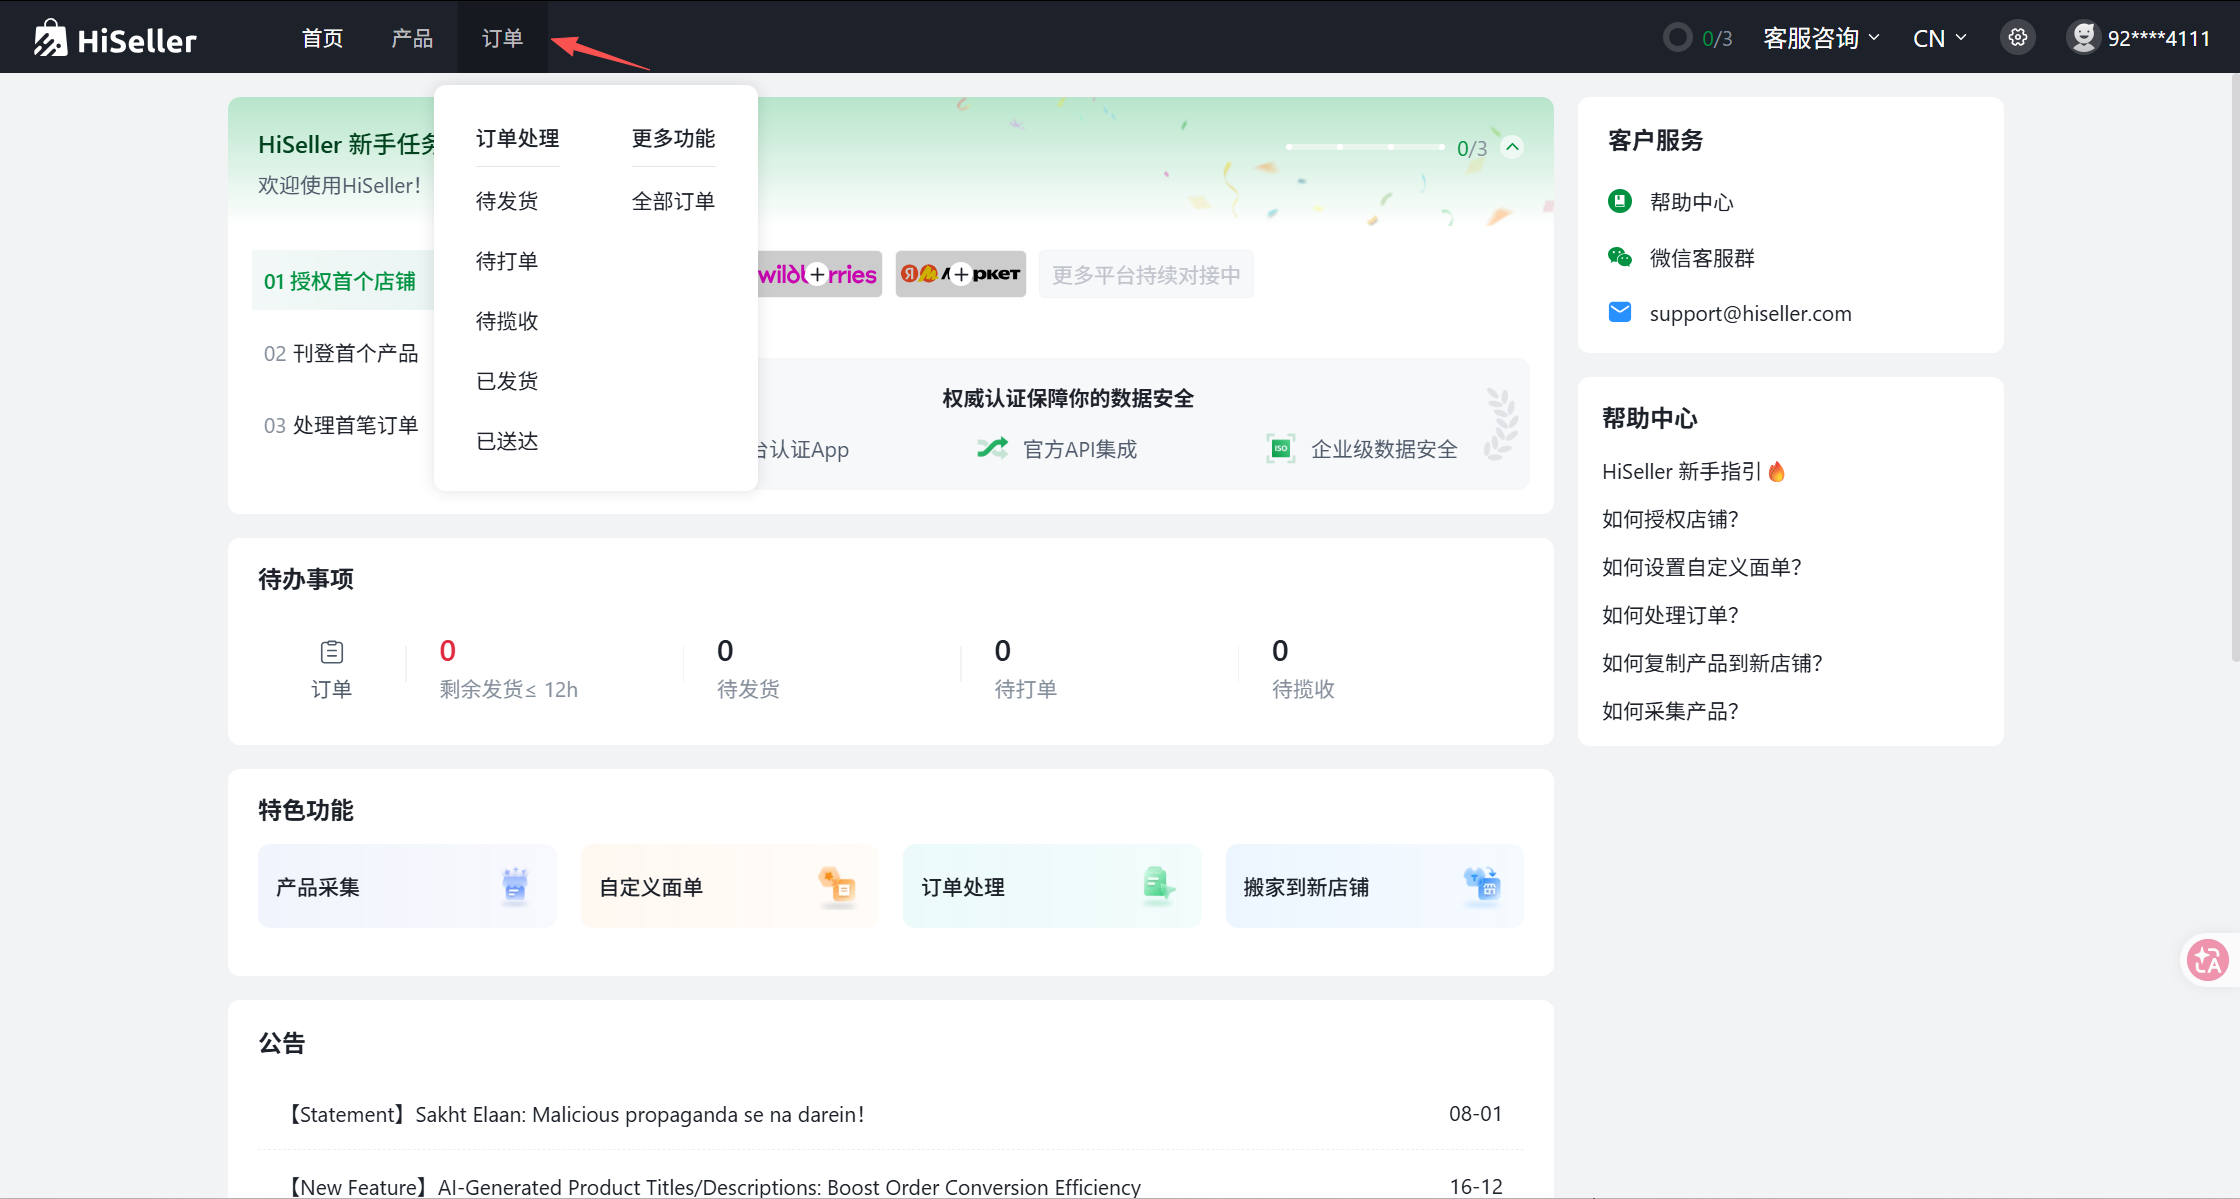
Task: Click support@hiseller.com email link
Action: click(1750, 313)
